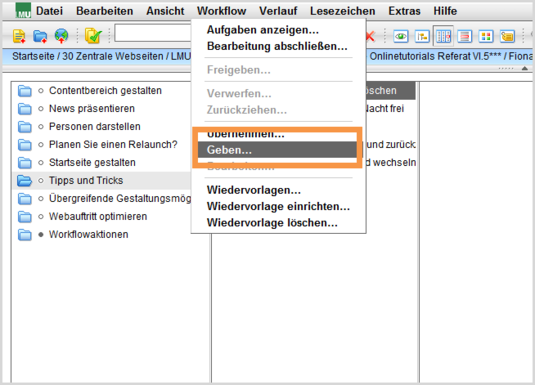Collapse panel with the small up arrow
Image resolution: width=535 pixels, height=385 pixels.
(525, 68)
